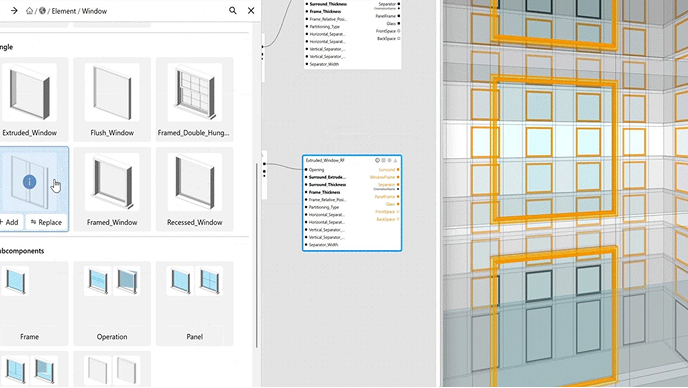Image resolution: width=688 pixels, height=388 pixels.
Task: Click the orange BackSpace output on Extruded_Window_RF
Action: (388, 219)
